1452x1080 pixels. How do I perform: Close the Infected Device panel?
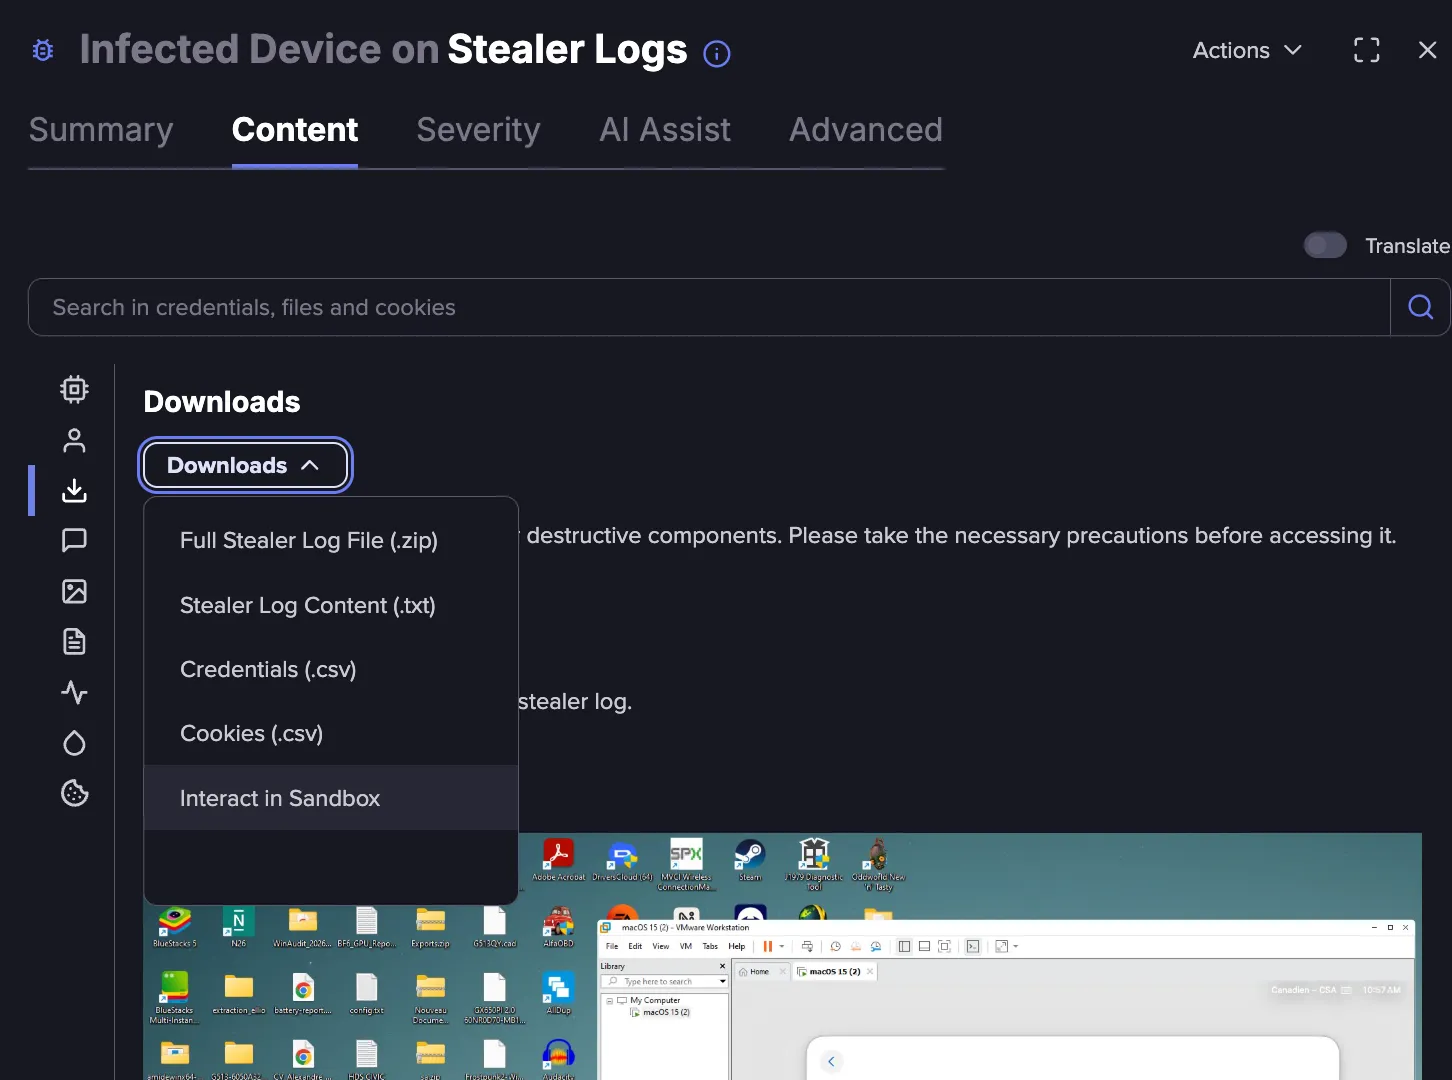[x=1427, y=50]
